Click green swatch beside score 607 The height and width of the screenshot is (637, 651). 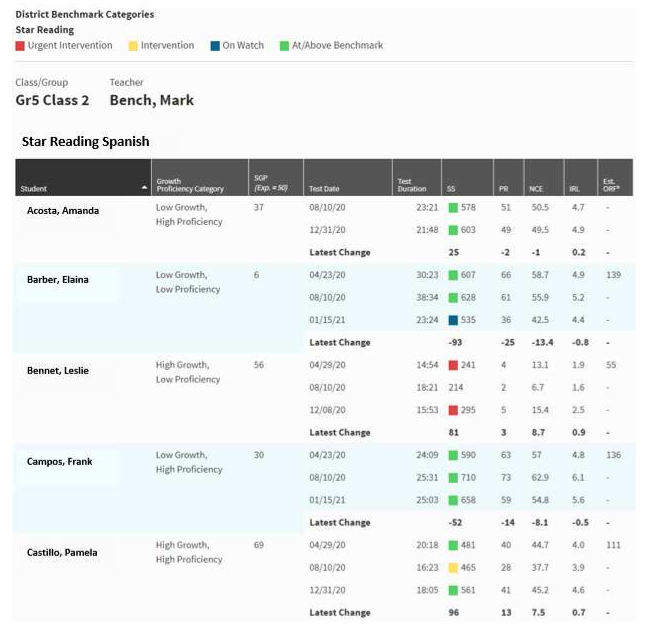click(453, 275)
